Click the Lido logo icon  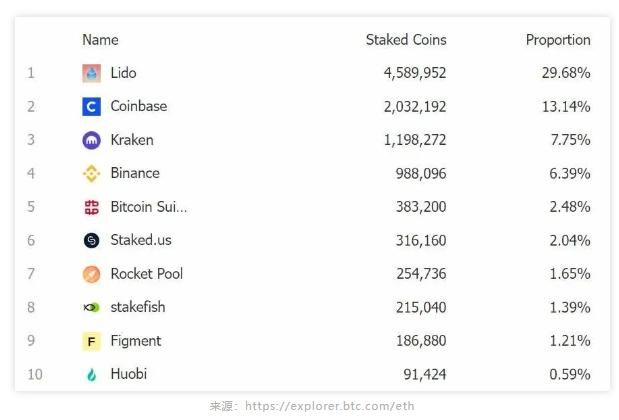[x=91, y=73]
